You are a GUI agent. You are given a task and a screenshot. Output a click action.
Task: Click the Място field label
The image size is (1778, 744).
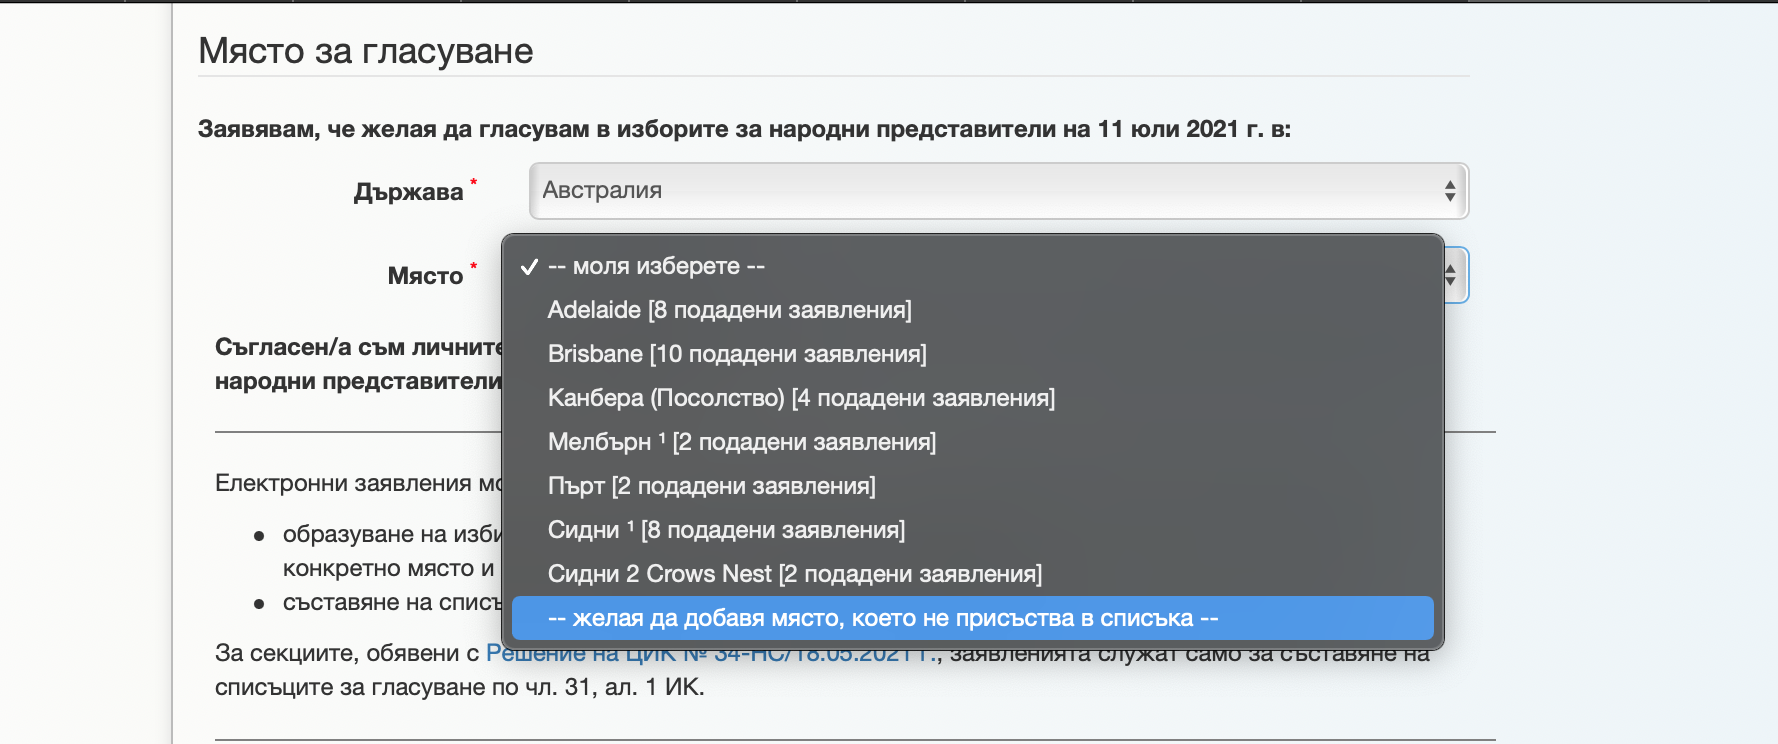(x=425, y=276)
